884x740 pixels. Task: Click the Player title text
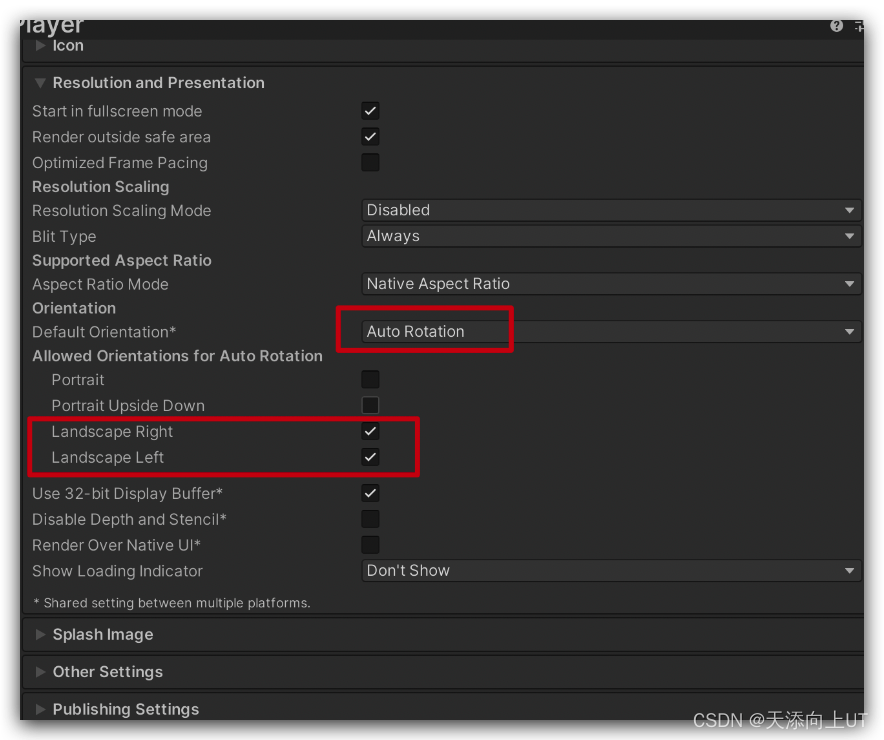[x=52, y=25]
